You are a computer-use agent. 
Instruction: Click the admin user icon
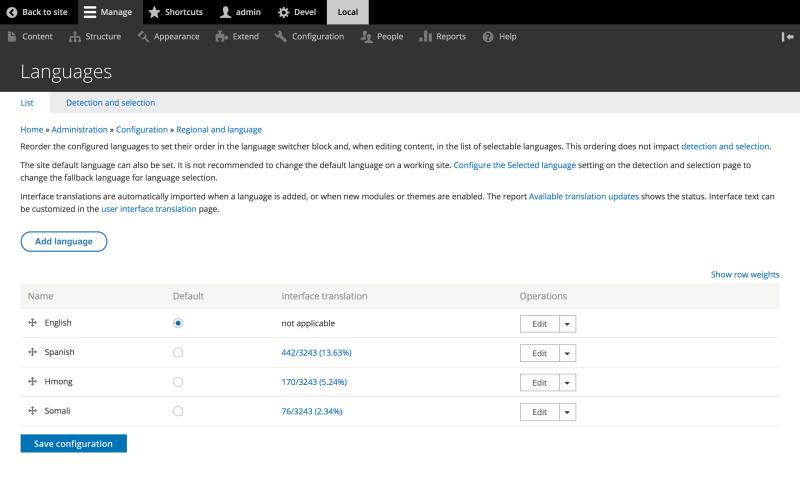226,12
